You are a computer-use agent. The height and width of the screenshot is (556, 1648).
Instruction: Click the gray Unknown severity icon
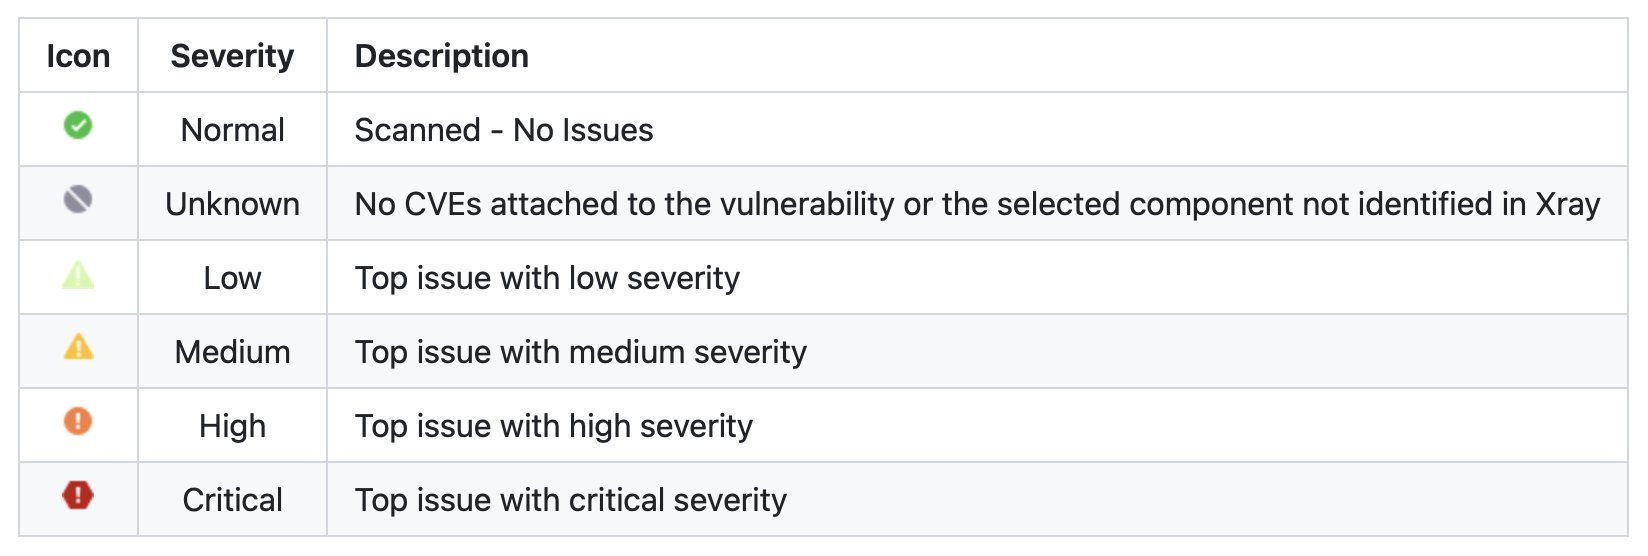coord(78,200)
